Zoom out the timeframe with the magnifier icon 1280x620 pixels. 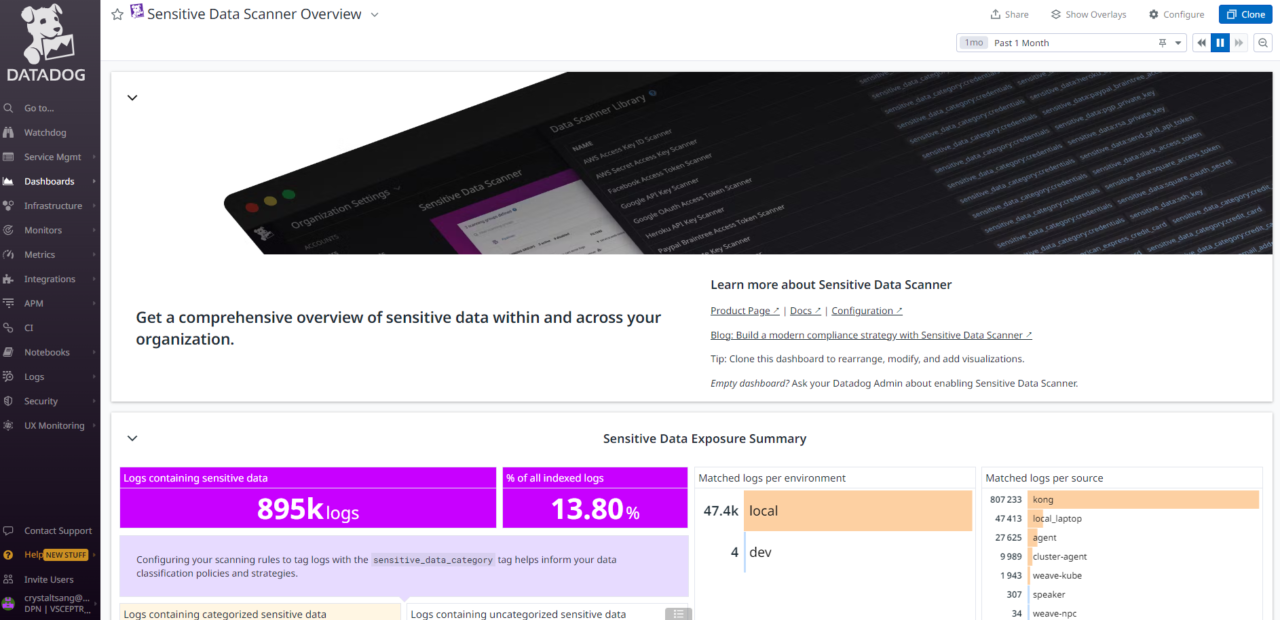1262,42
